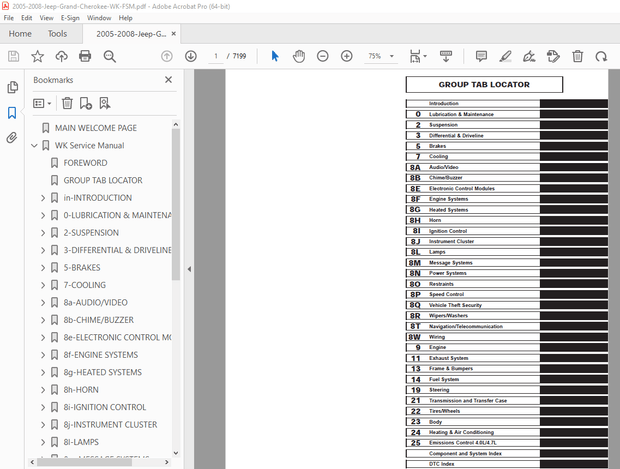This screenshot has width=620, height=469.
Task: Add a comment sticky note
Action: [x=481, y=56]
